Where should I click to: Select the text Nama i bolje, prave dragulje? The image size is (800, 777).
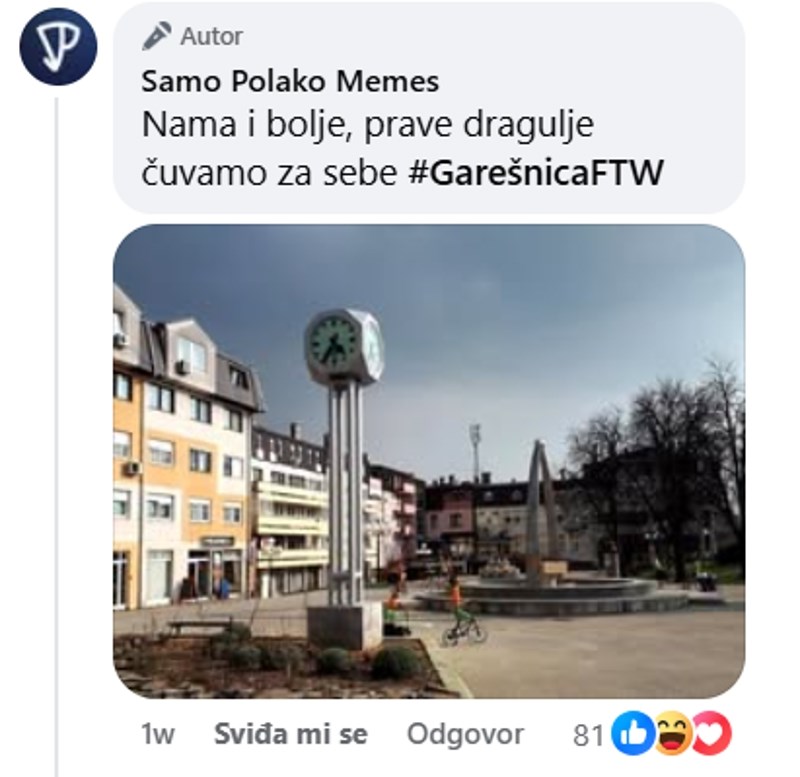(368, 125)
